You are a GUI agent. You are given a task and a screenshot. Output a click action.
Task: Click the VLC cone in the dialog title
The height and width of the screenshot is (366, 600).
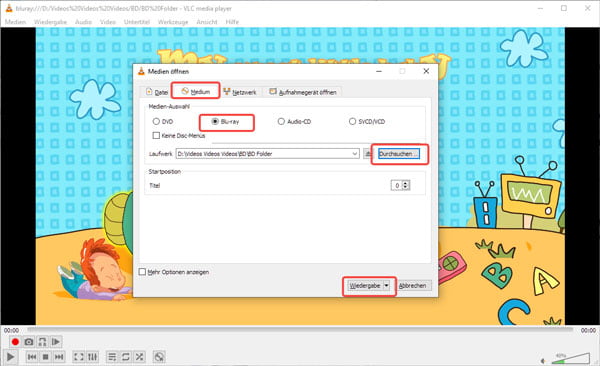(141, 71)
